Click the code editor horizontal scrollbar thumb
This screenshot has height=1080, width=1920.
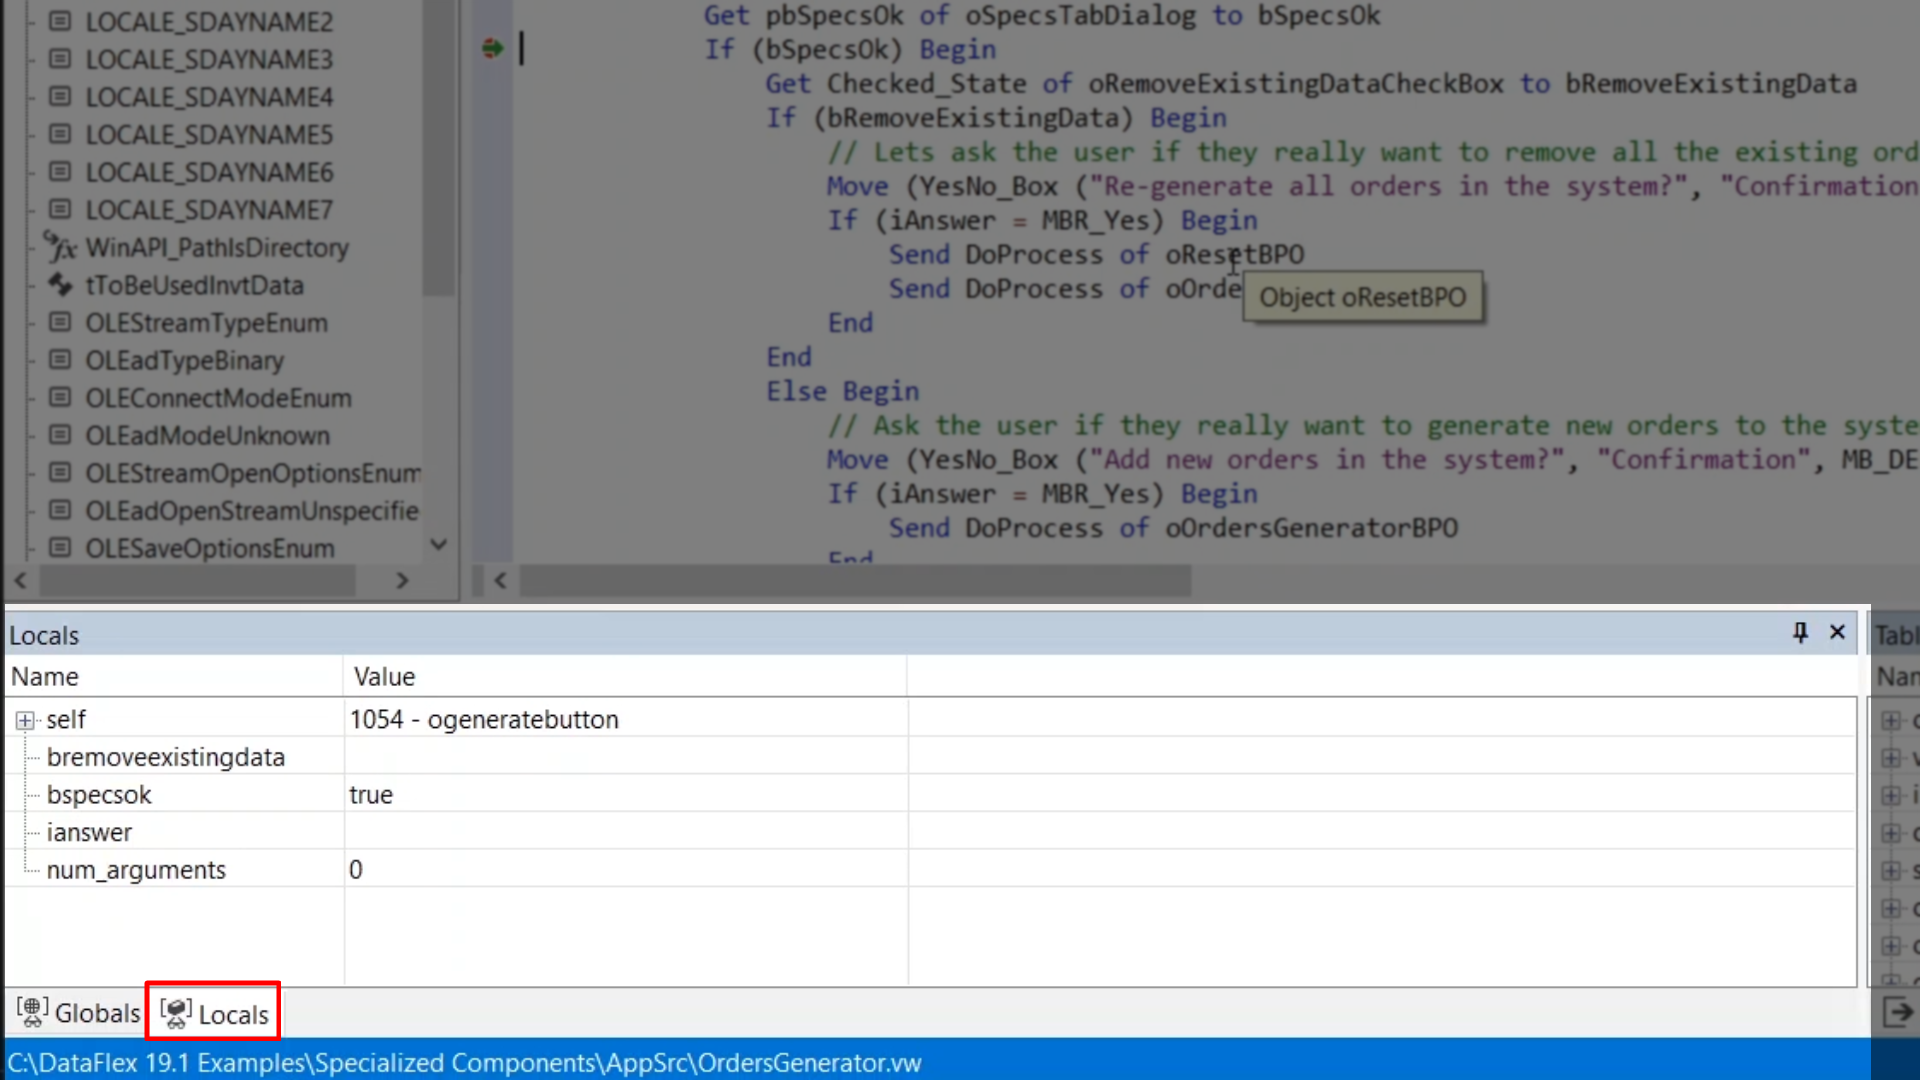(855, 580)
